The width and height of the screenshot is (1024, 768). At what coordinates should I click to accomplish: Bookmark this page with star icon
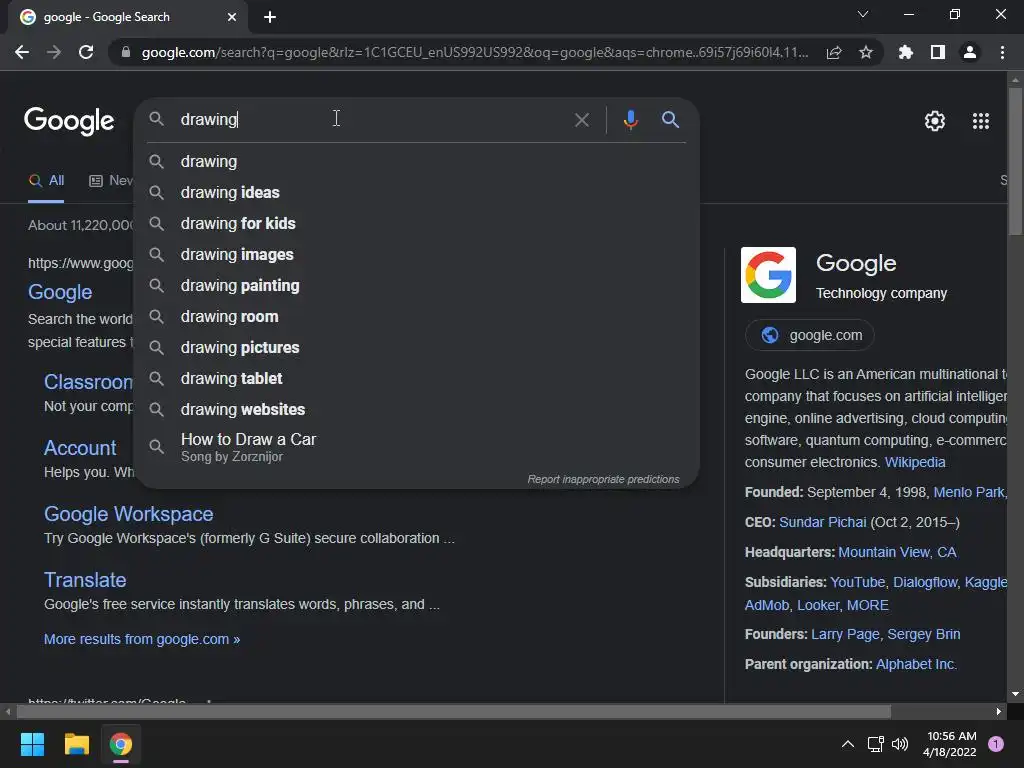point(866,52)
